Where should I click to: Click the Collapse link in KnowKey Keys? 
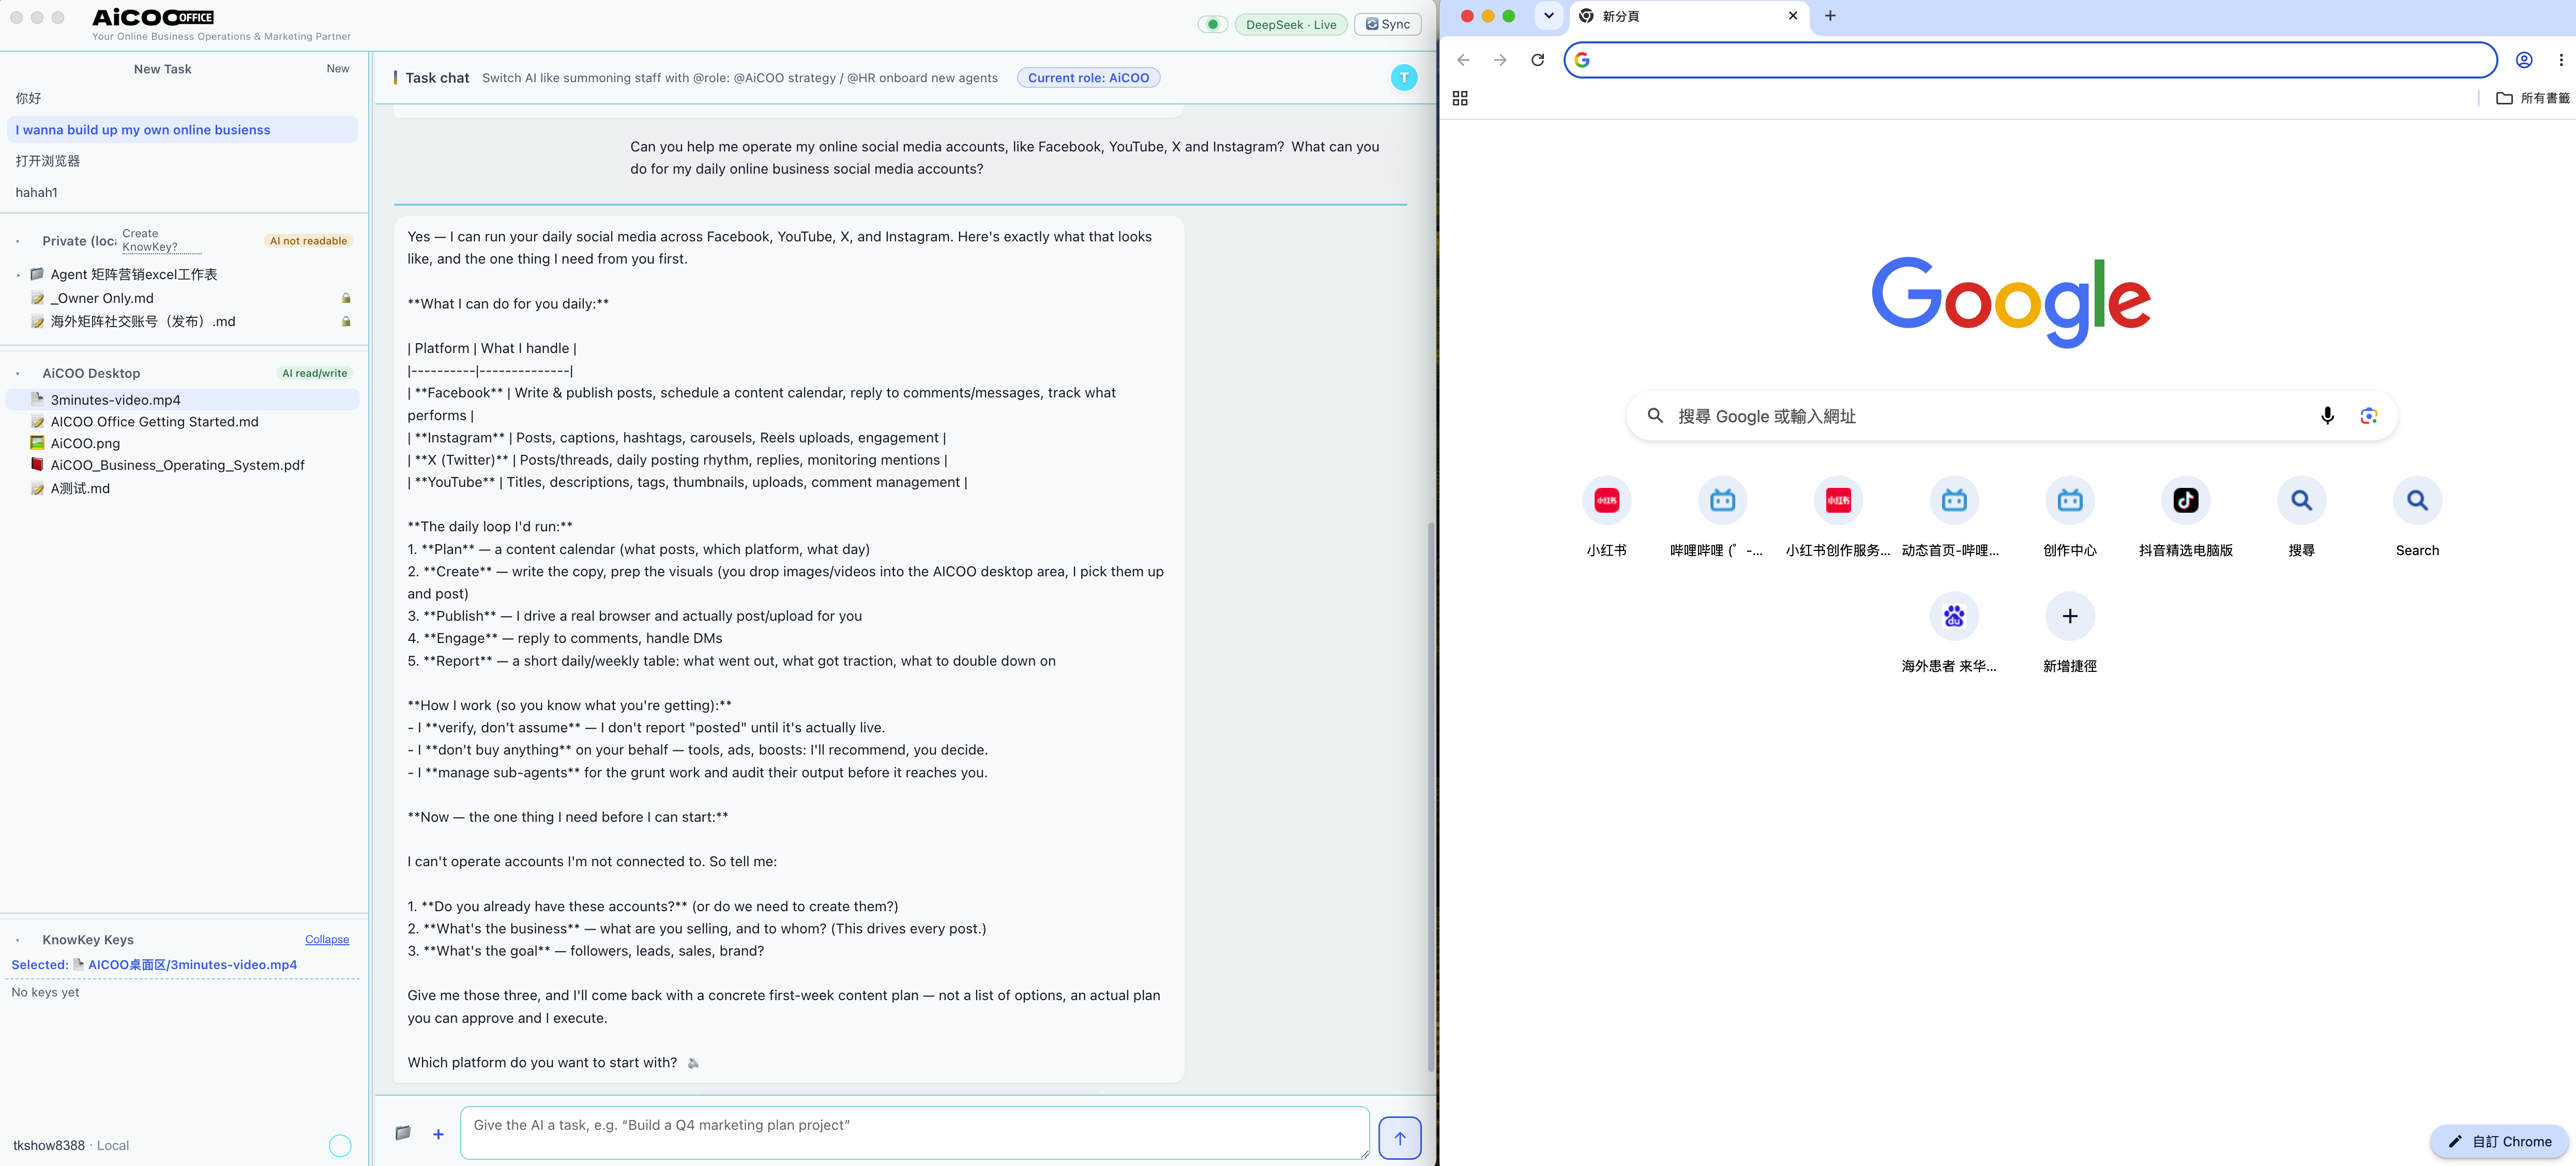tap(327, 940)
